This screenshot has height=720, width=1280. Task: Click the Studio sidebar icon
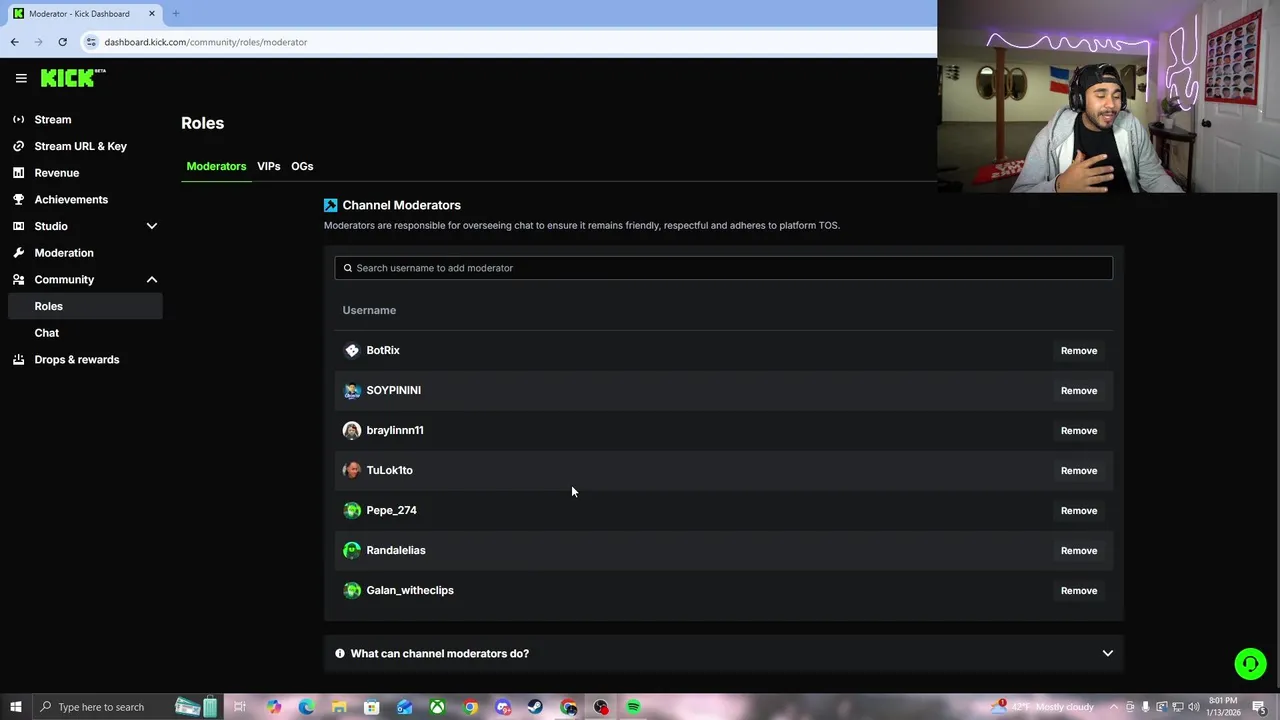[x=18, y=226]
